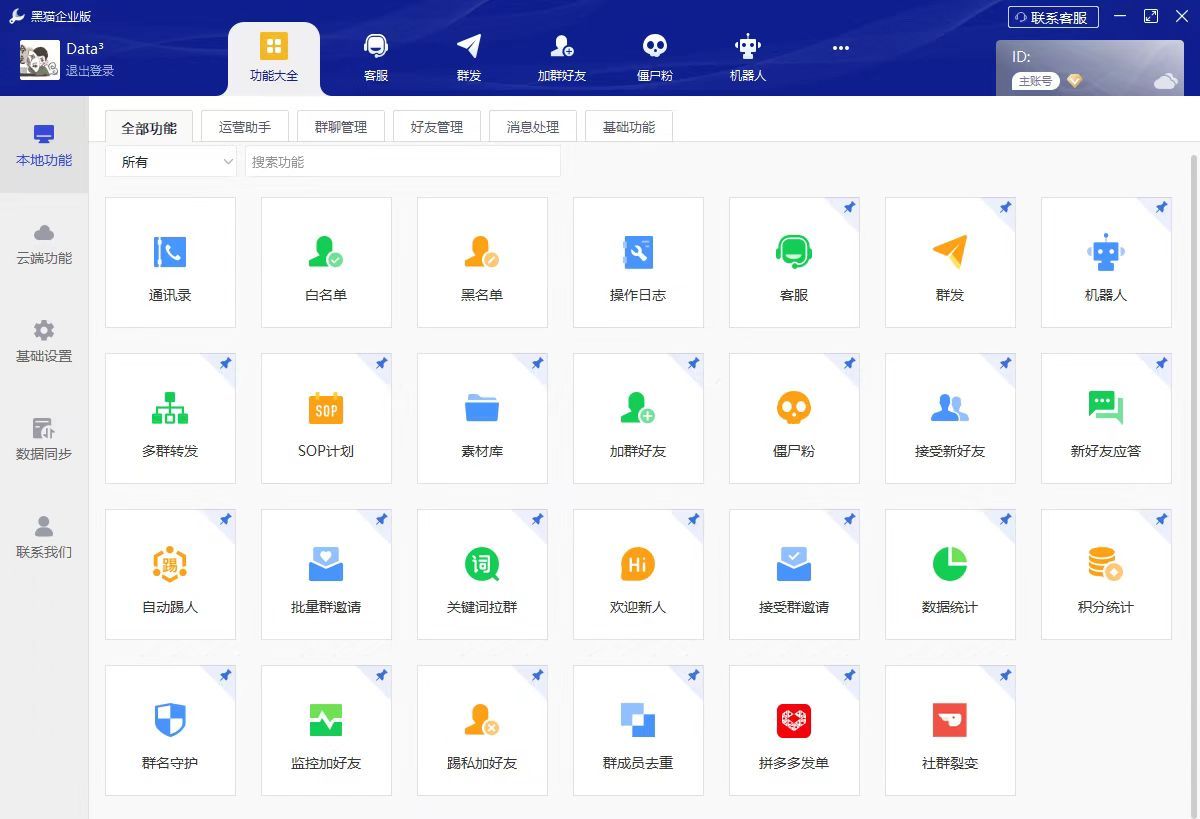Click the 搜索功能 search field

(x=402, y=161)
